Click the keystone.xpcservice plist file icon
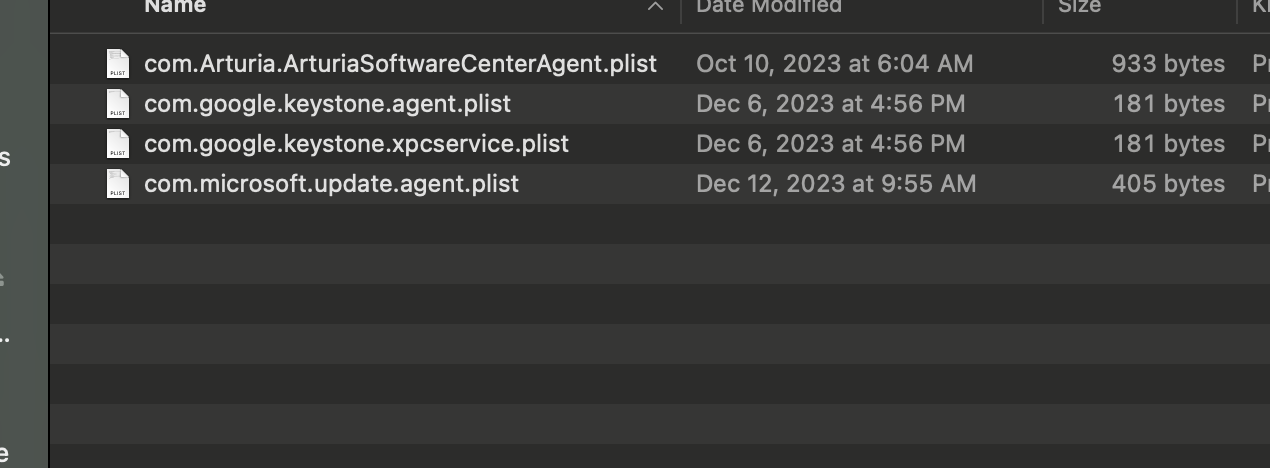 (x=118, y=144)
